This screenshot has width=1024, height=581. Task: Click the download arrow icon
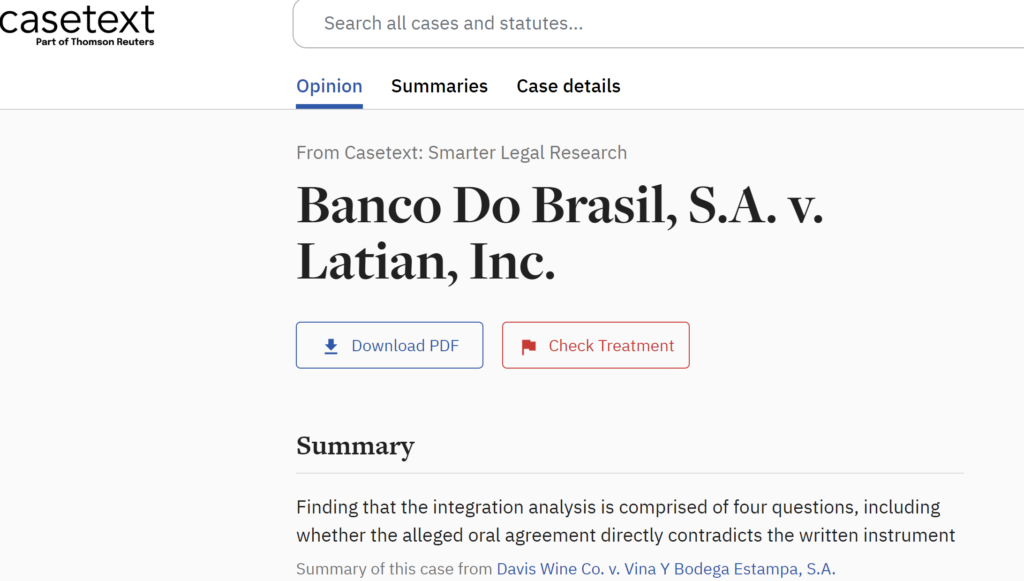[331, 346]
